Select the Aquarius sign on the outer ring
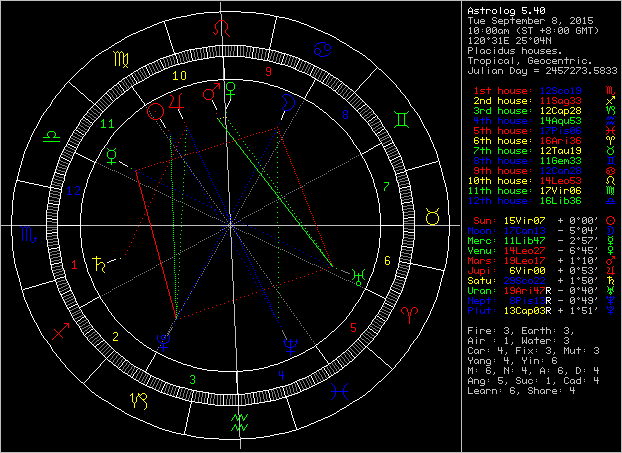Viewport: 622px width, 453px height. click(x=239, y=421)
